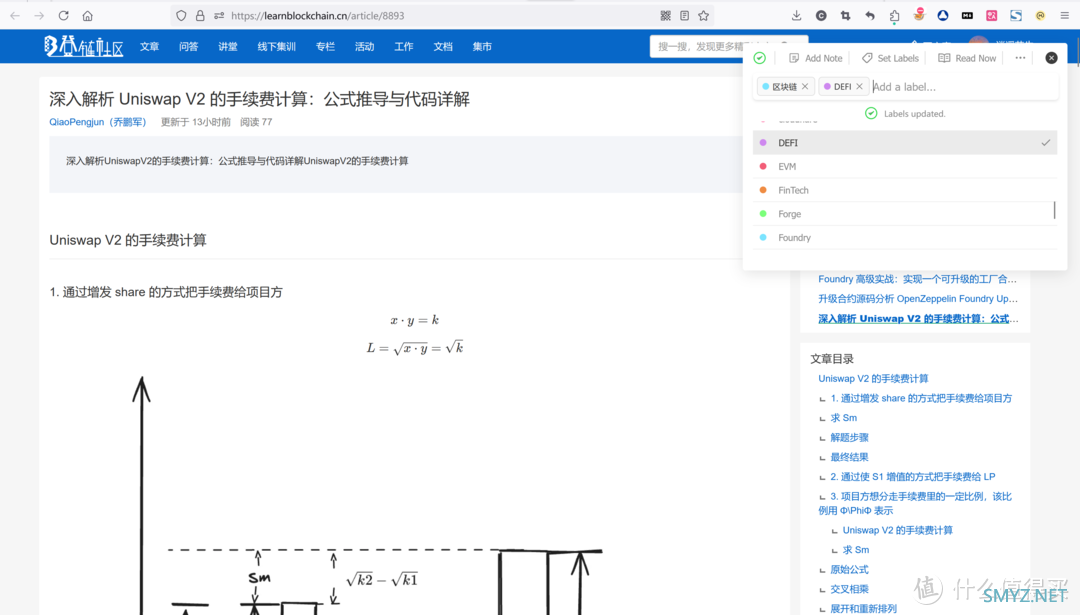Jump to section 2 通过使 S1 增值 in contents

pos(913,477)
